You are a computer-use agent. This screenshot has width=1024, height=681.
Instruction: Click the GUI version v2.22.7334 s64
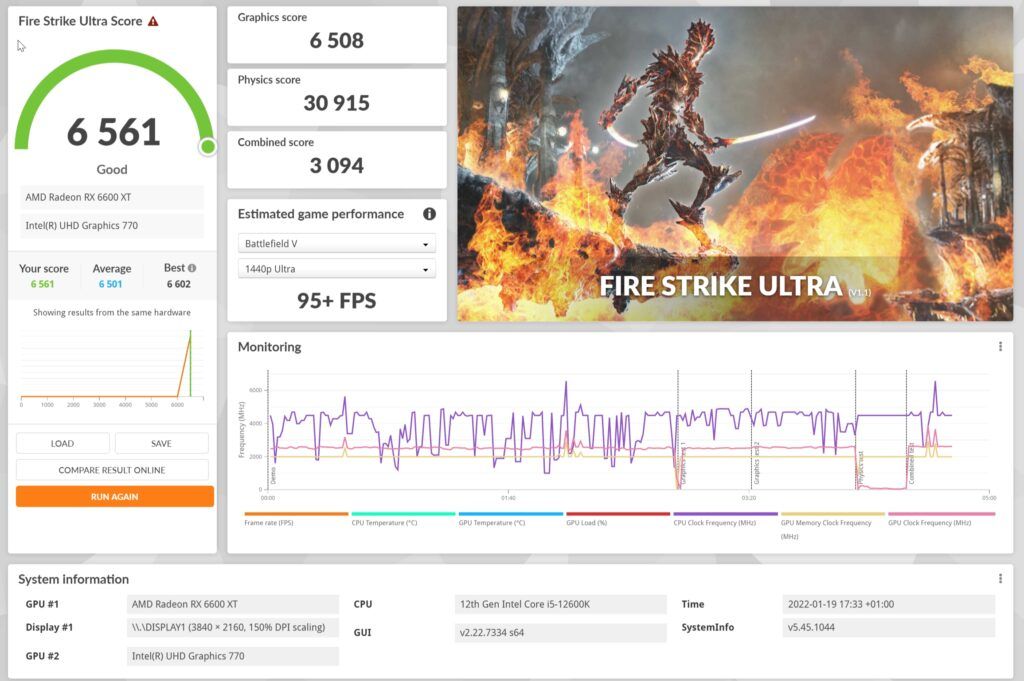point(560,632)
